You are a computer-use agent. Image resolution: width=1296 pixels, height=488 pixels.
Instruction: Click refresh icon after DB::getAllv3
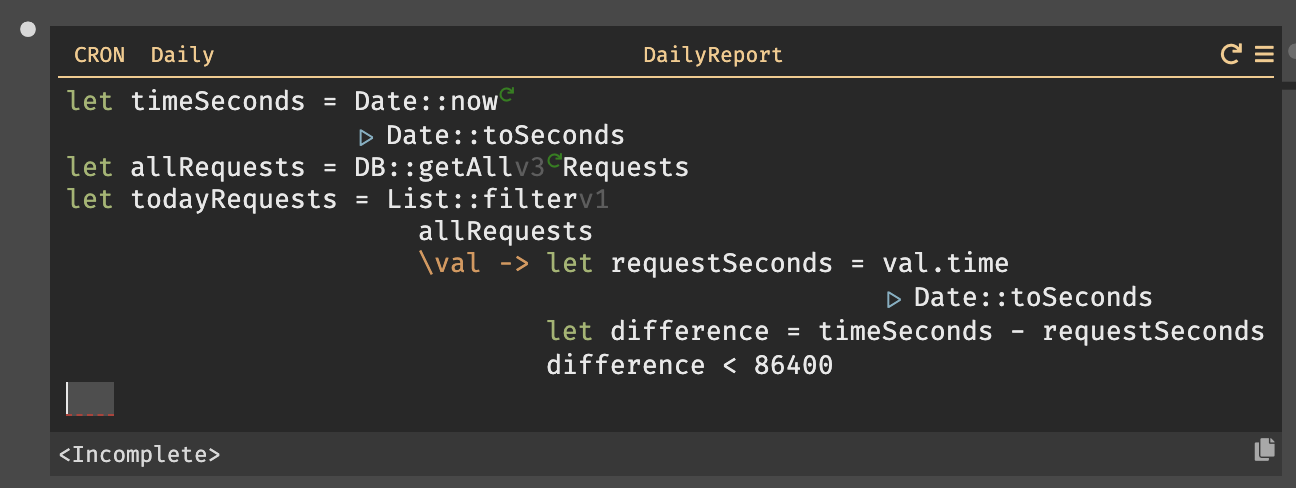554,161
